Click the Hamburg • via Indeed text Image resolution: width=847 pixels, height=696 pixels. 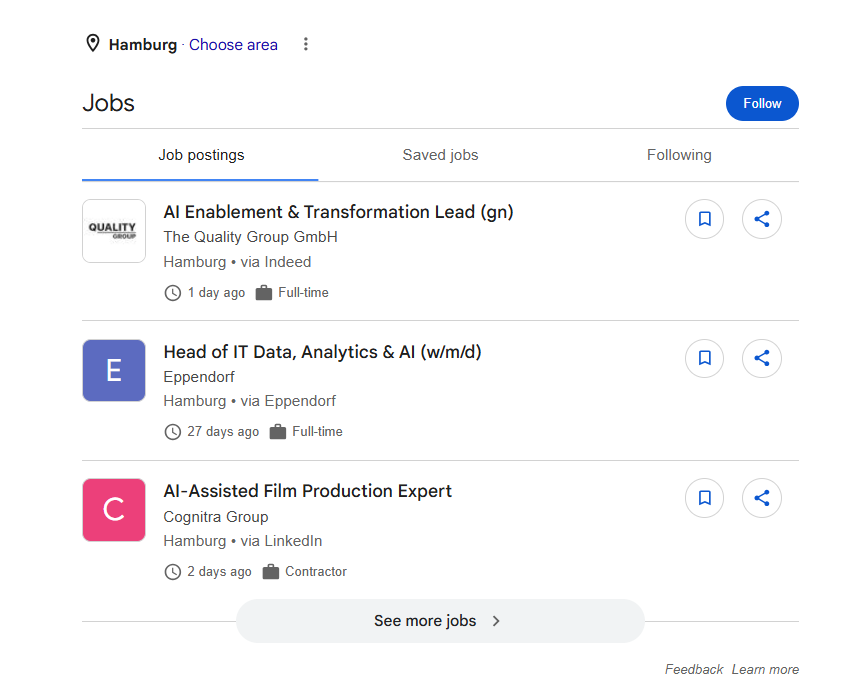click(x=237, y=262)
